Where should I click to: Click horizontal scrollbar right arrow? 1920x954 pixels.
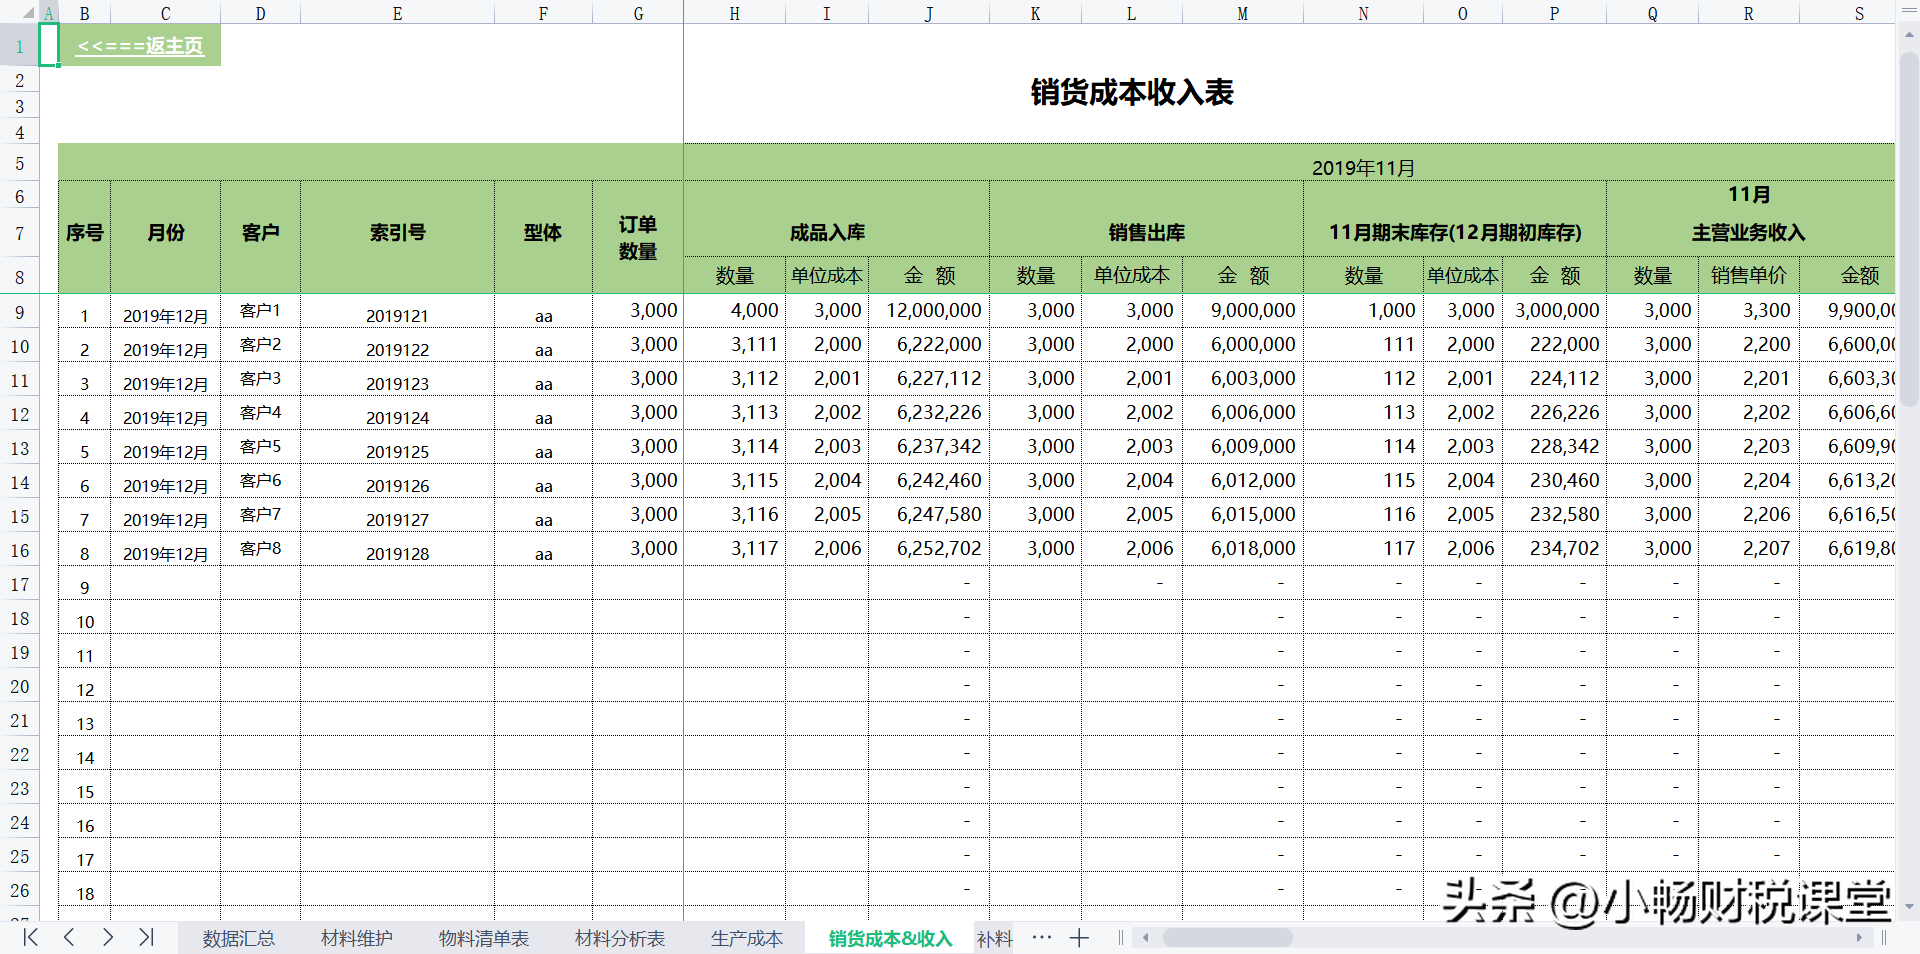point(1859,938)
